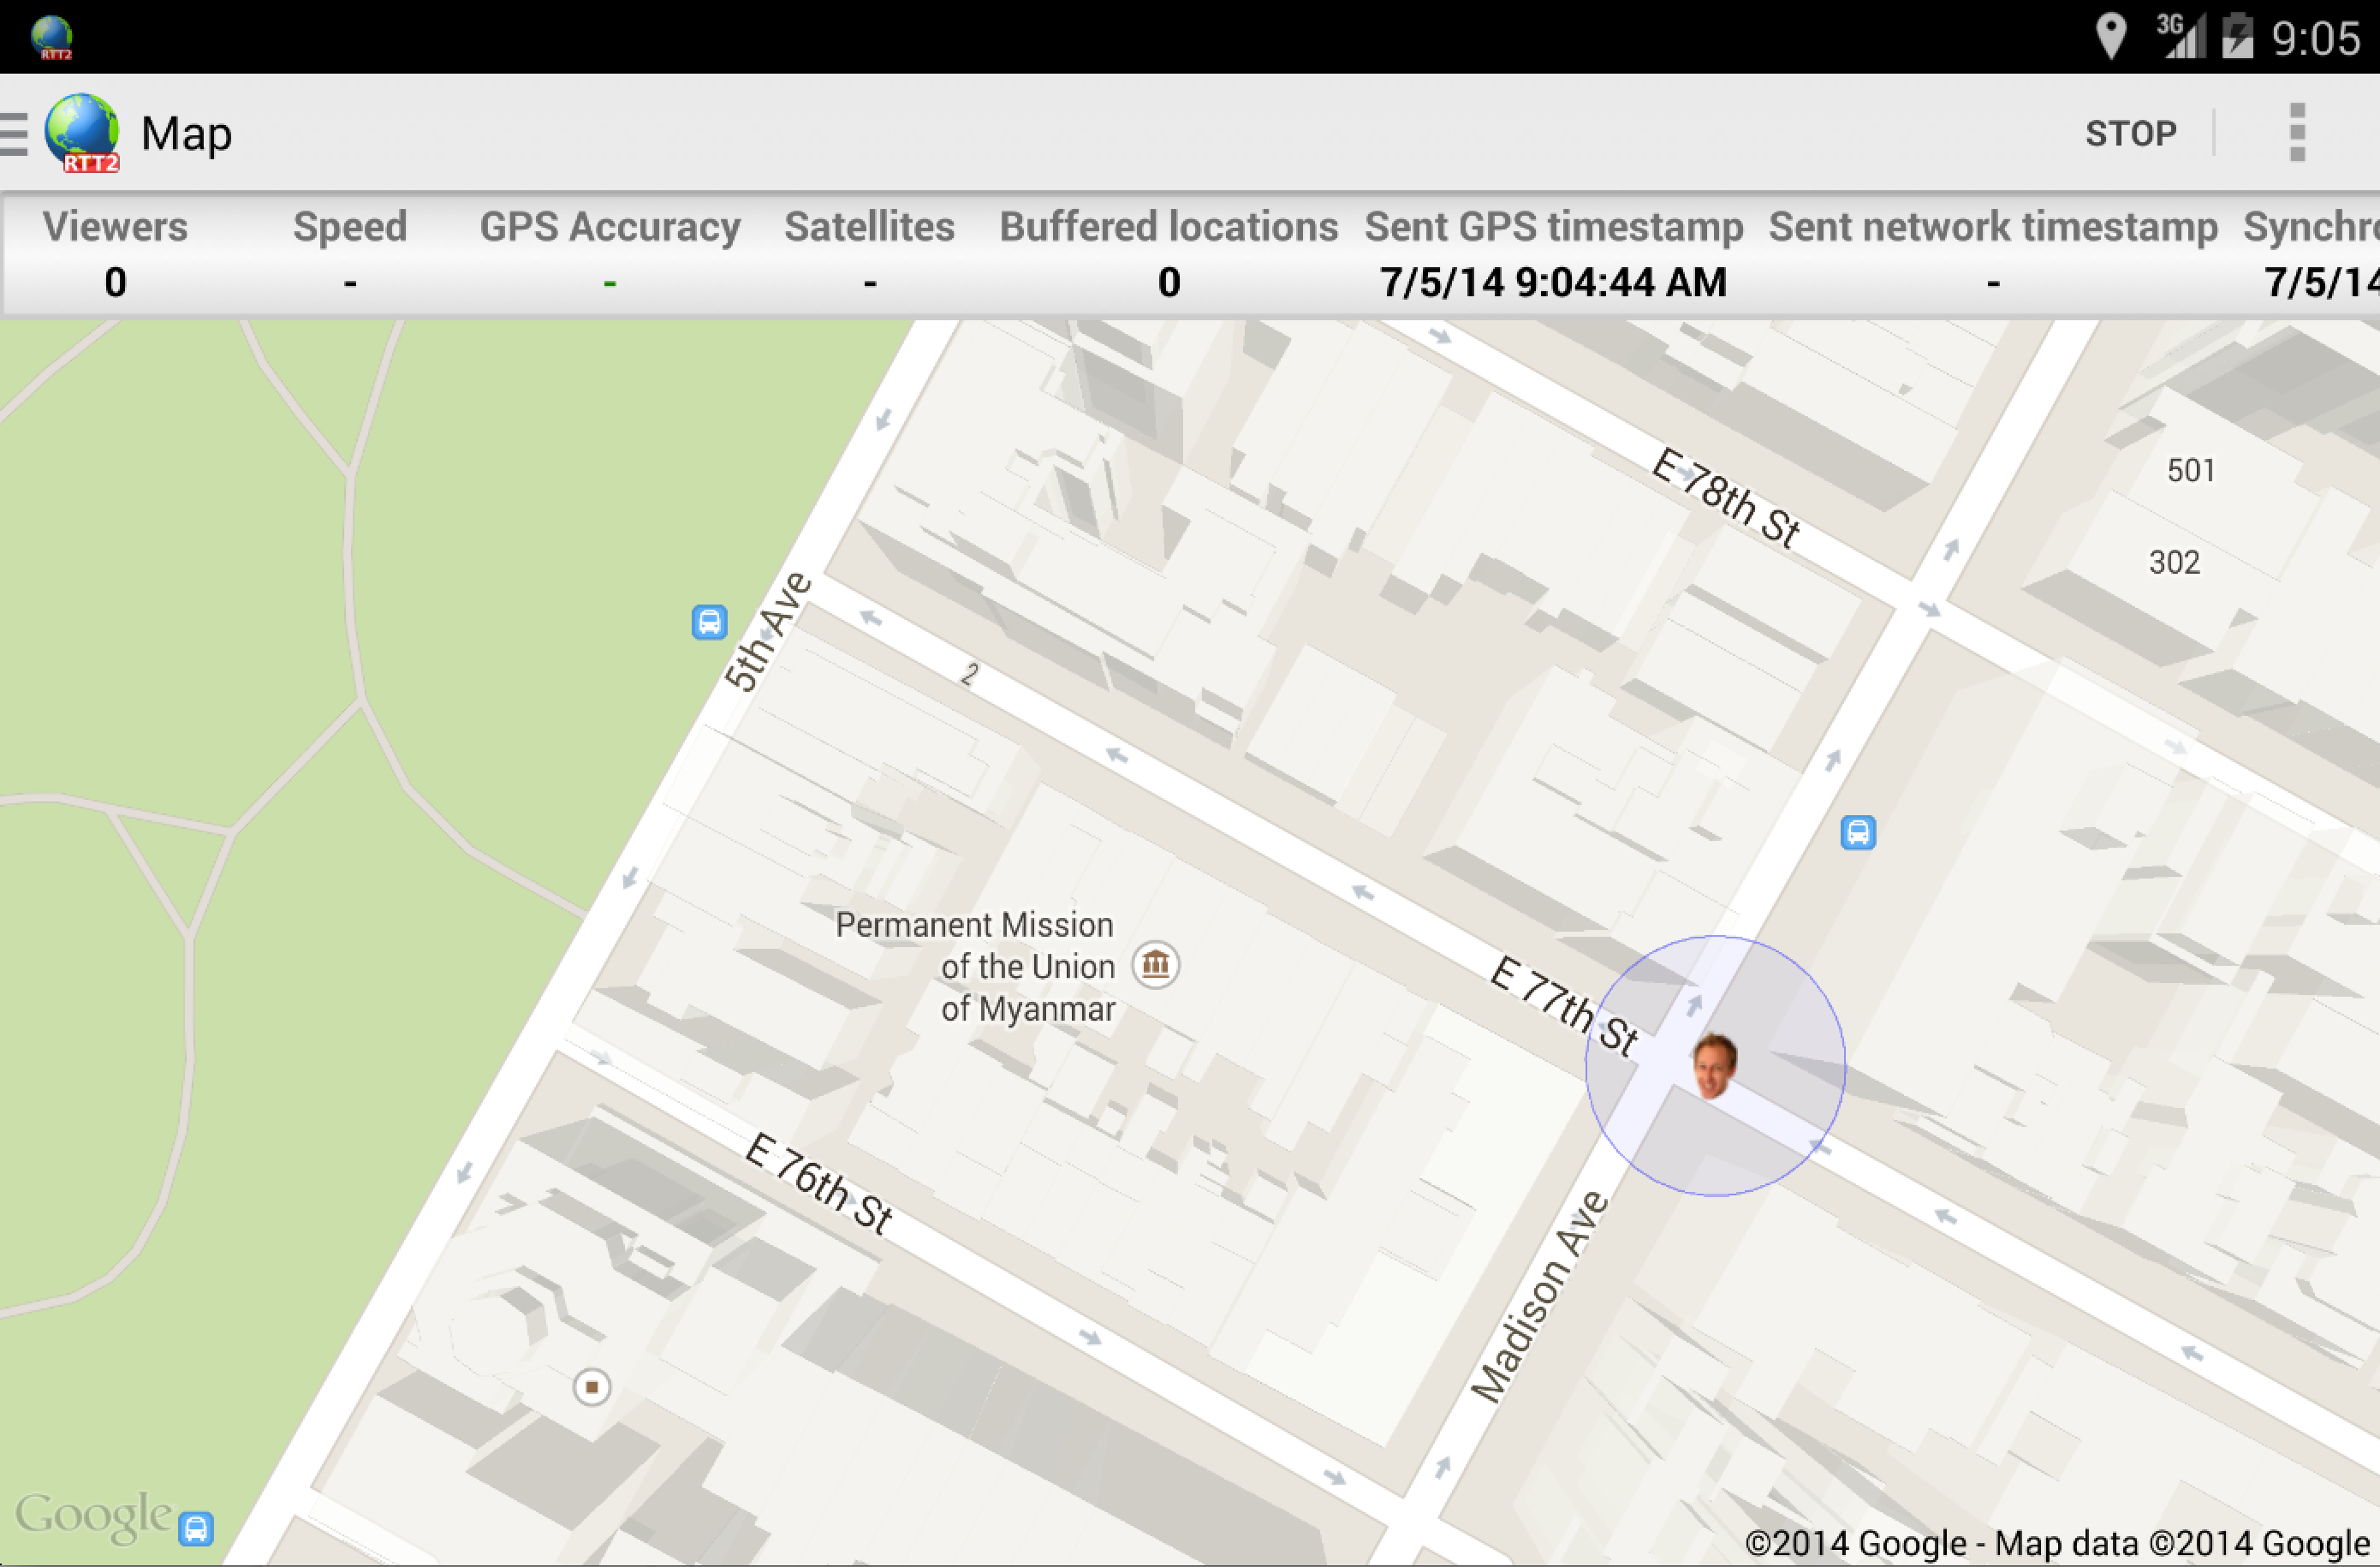Screen dimensions: 2380x1567
Task: Open the three-dot overflow menu
Action: (2297, 132)
